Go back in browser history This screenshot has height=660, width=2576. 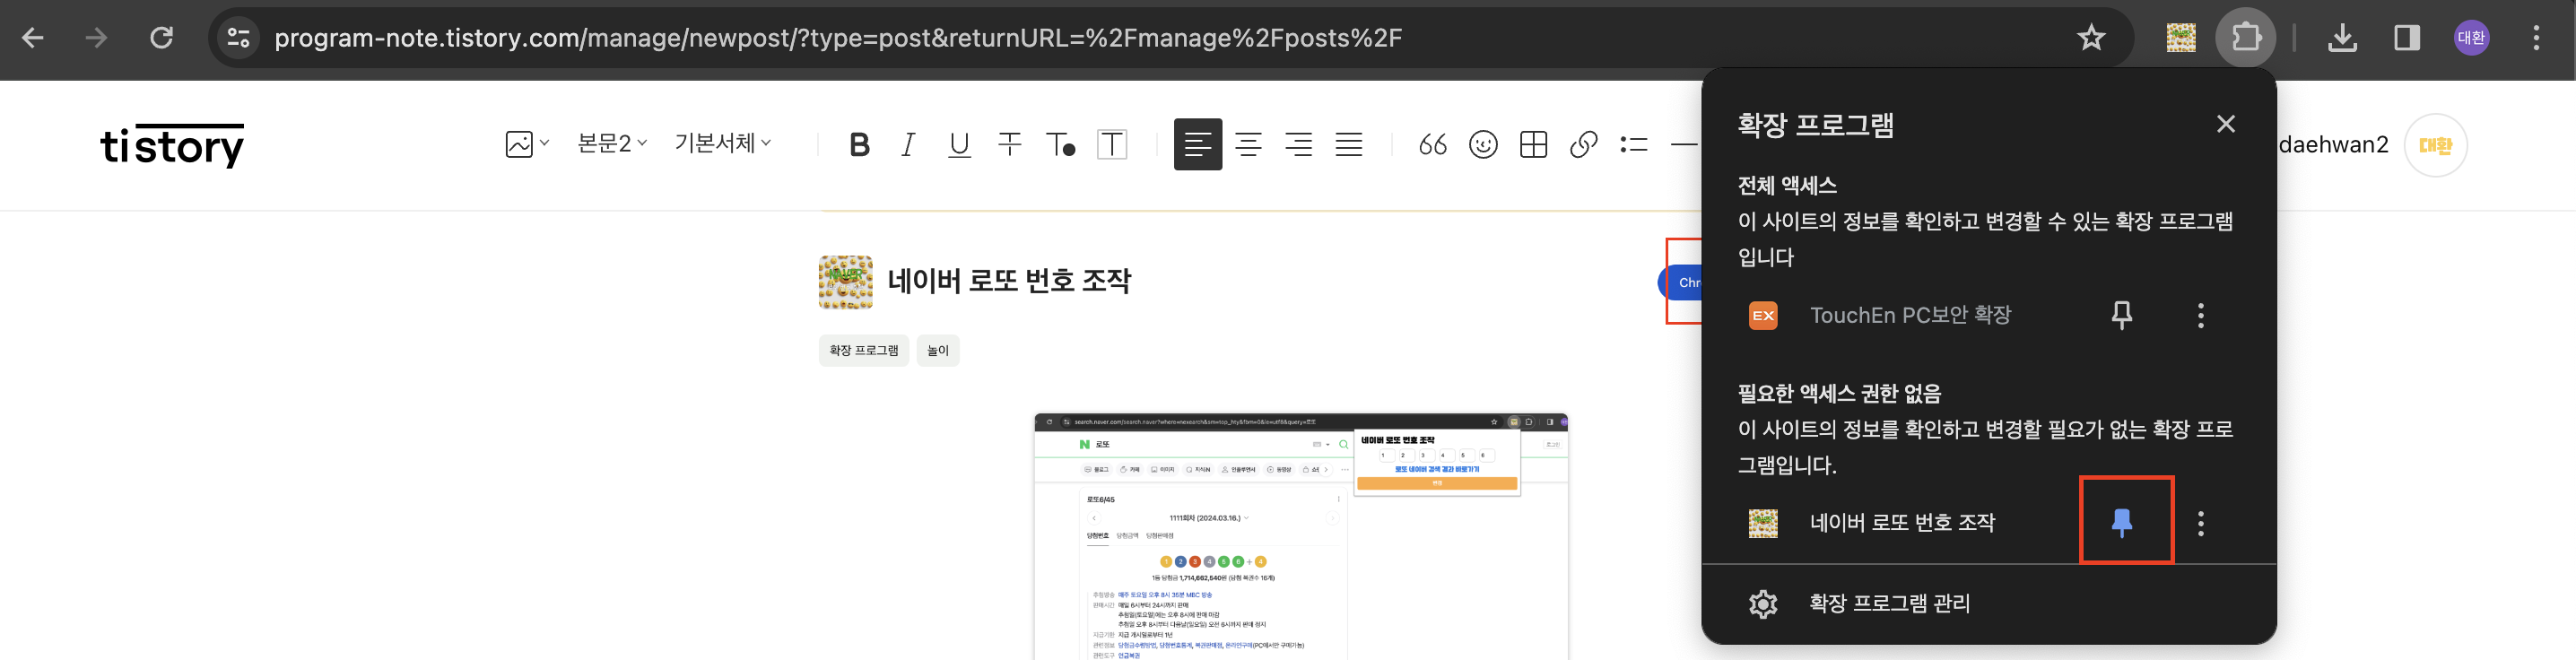tap(33, 38)
